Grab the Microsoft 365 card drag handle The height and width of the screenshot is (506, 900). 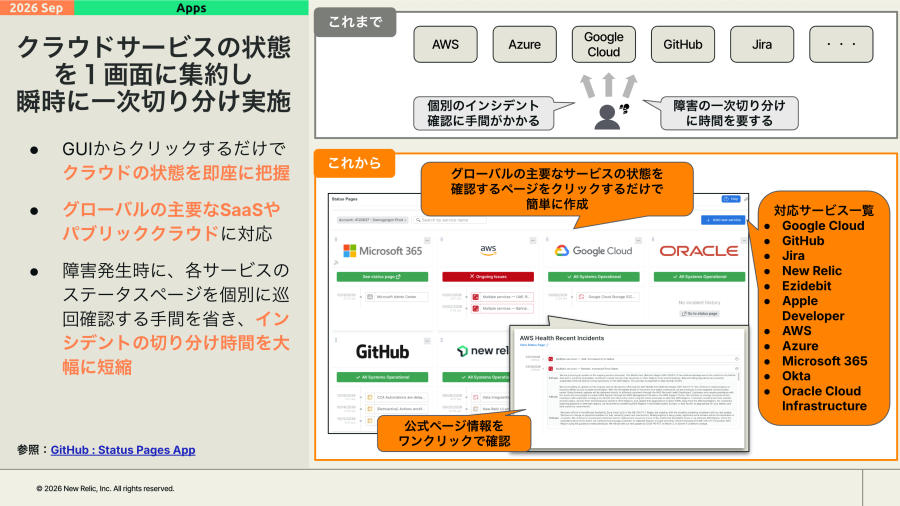(336, 239)
